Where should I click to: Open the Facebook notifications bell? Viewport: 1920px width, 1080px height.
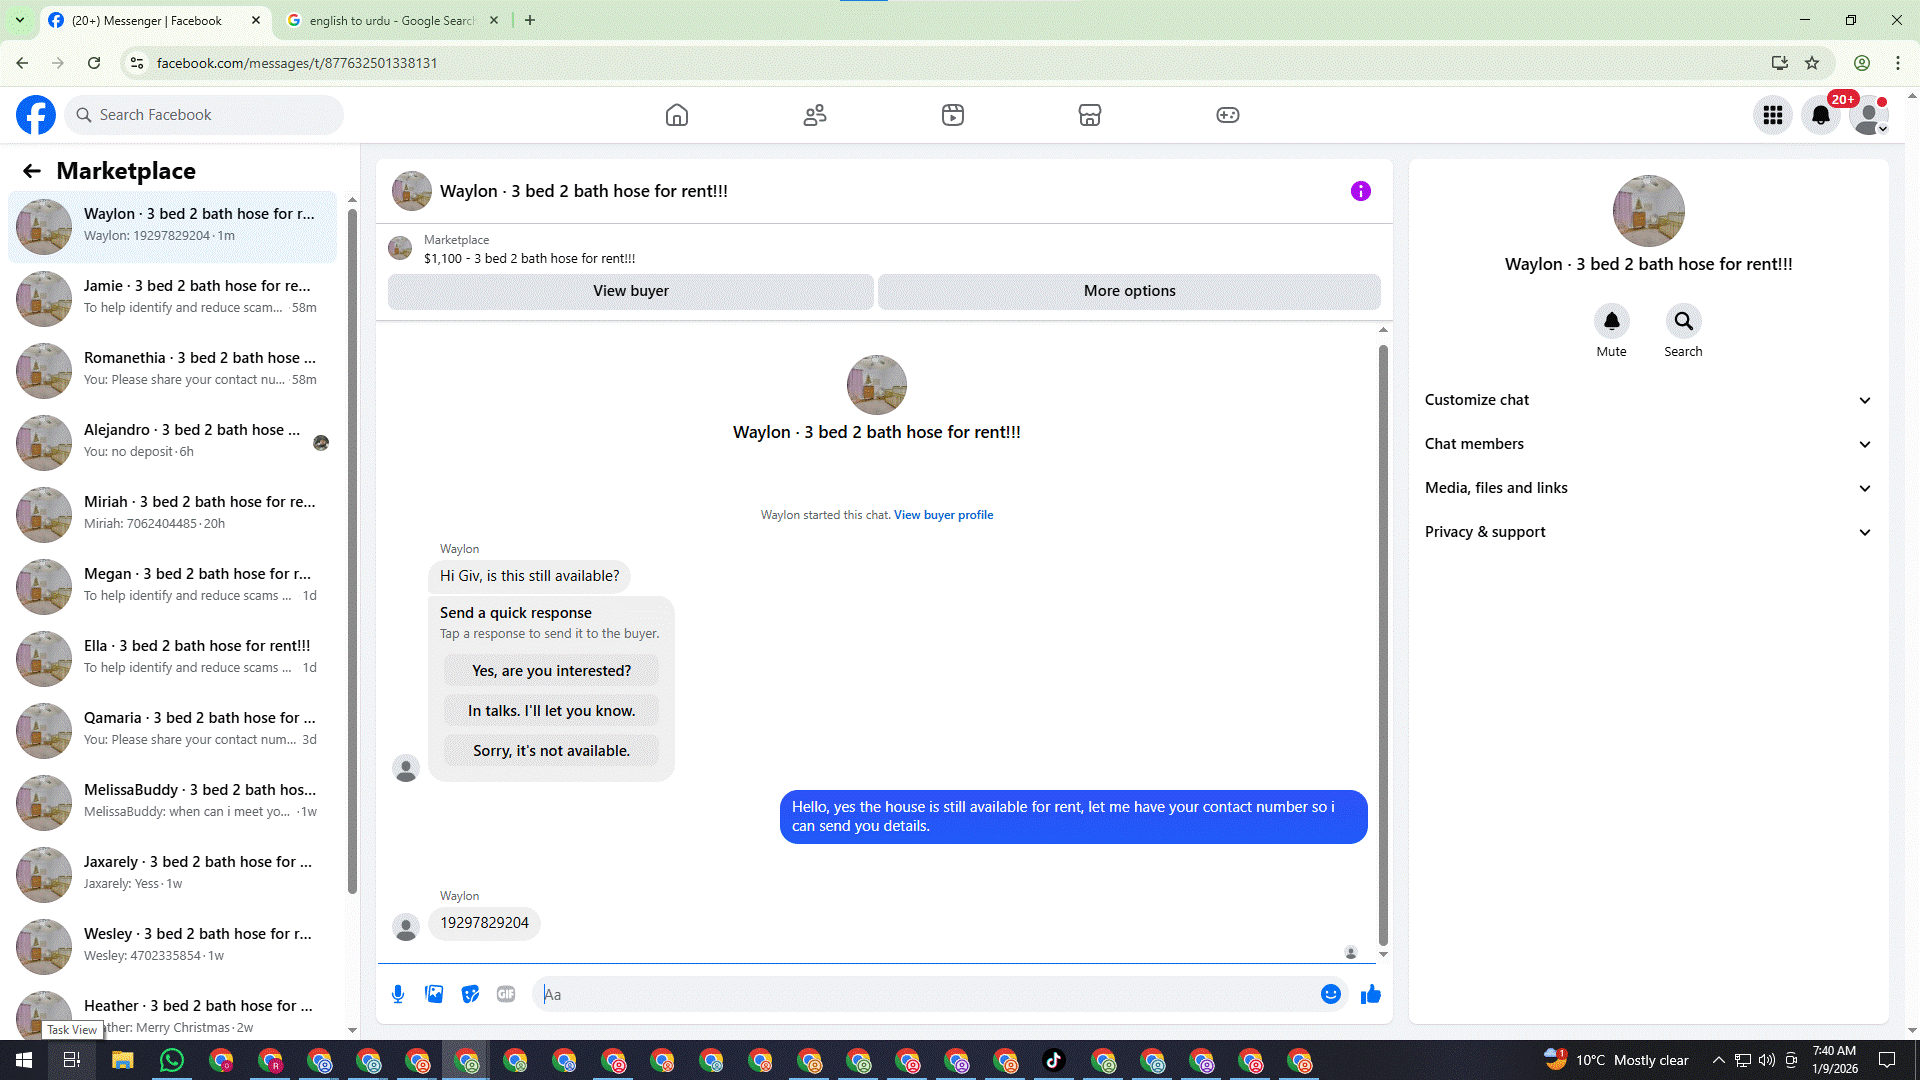(x=1821, y=115)
